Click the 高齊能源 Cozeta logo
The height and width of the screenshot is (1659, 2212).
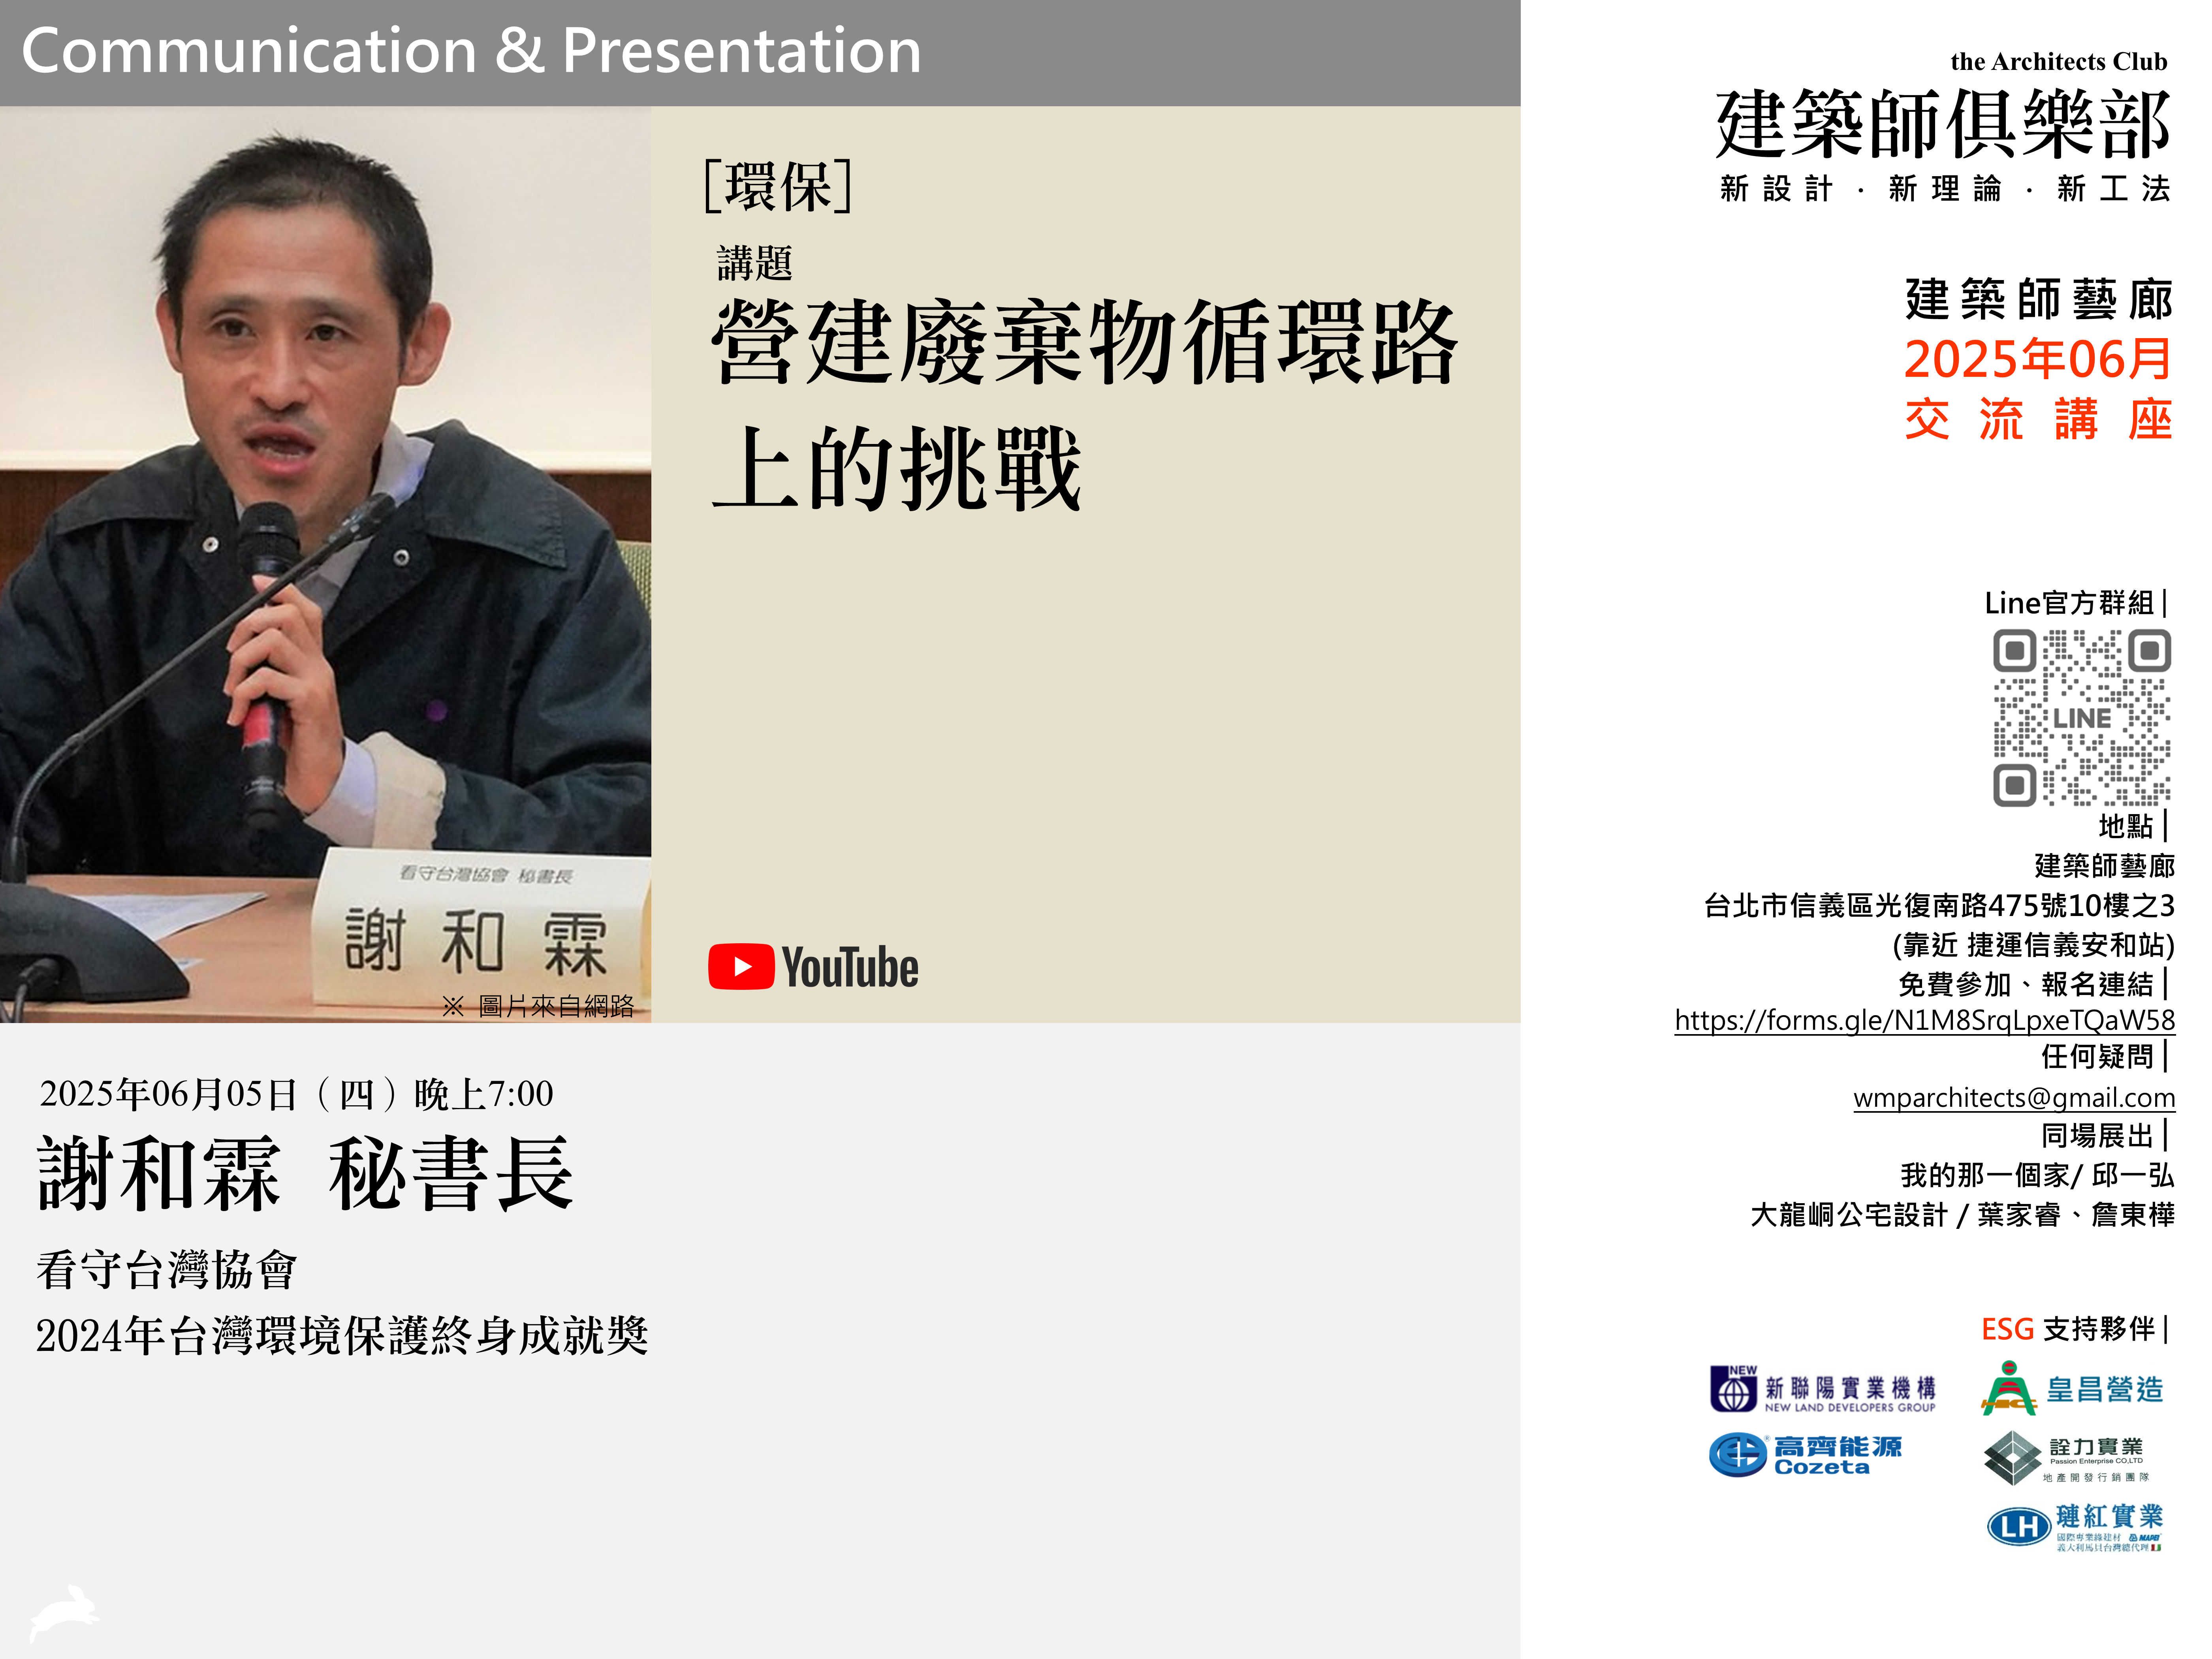coord(1805,1455)
